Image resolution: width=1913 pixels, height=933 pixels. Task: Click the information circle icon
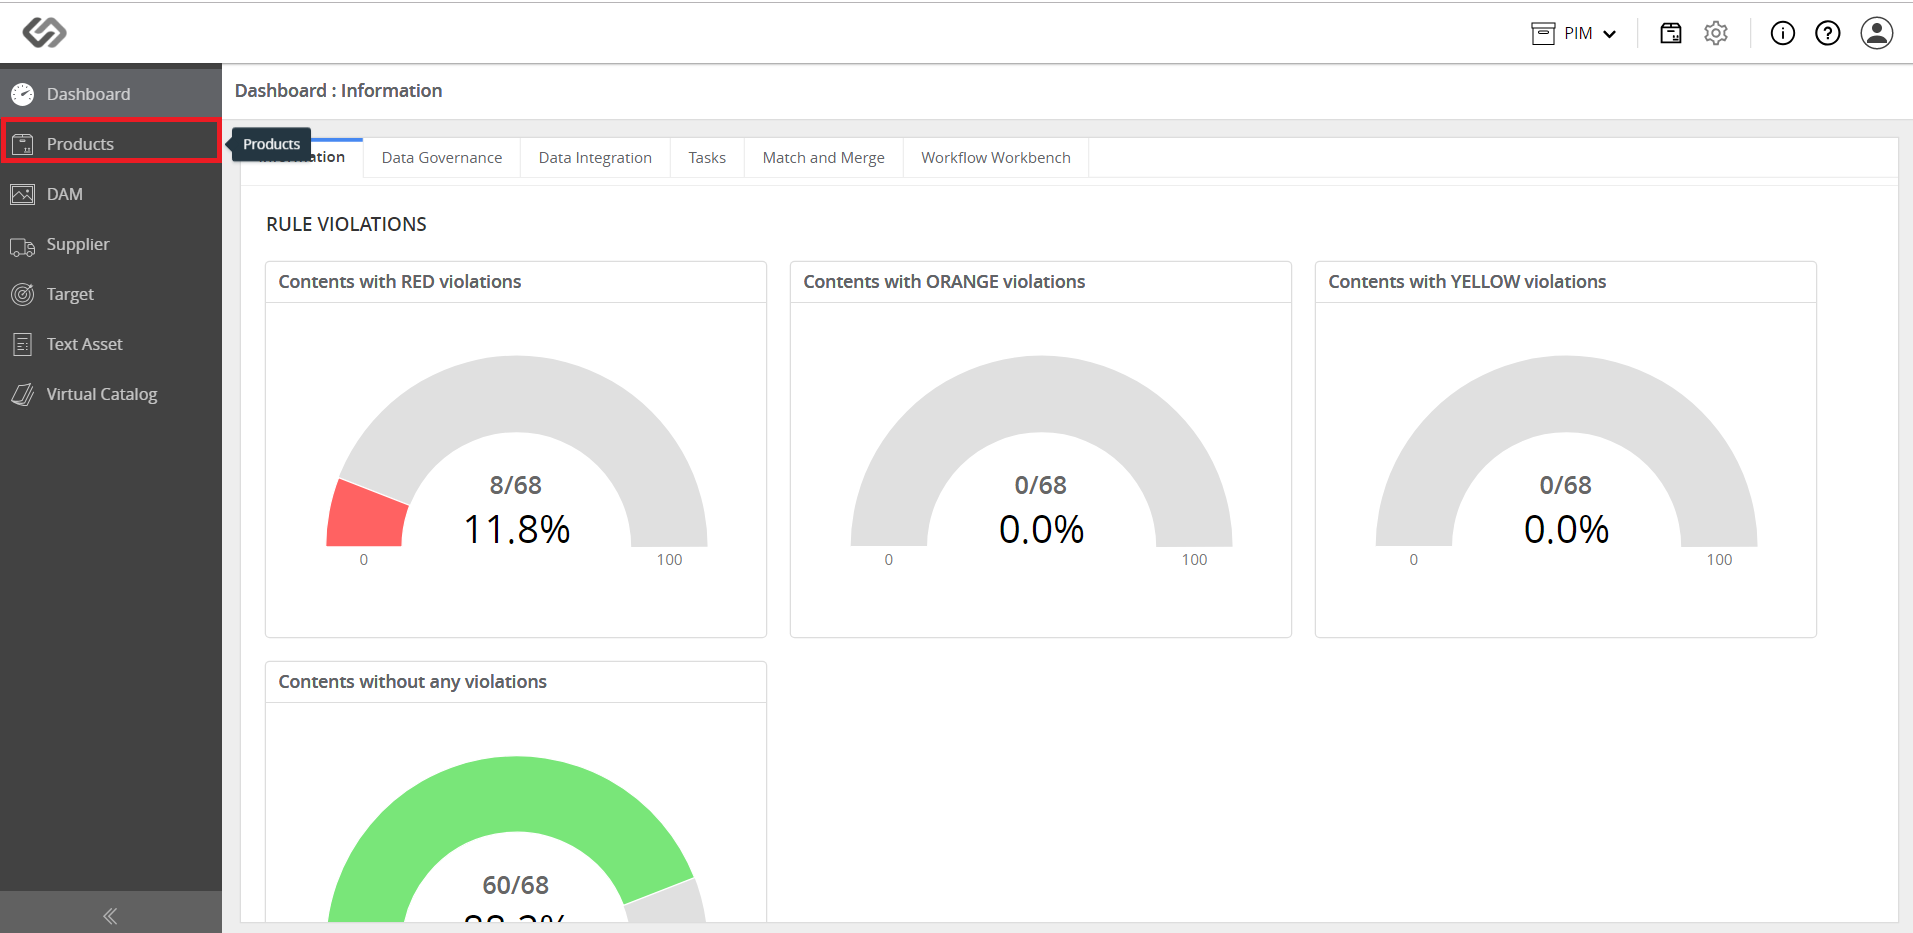click(x=1783, y=33)
